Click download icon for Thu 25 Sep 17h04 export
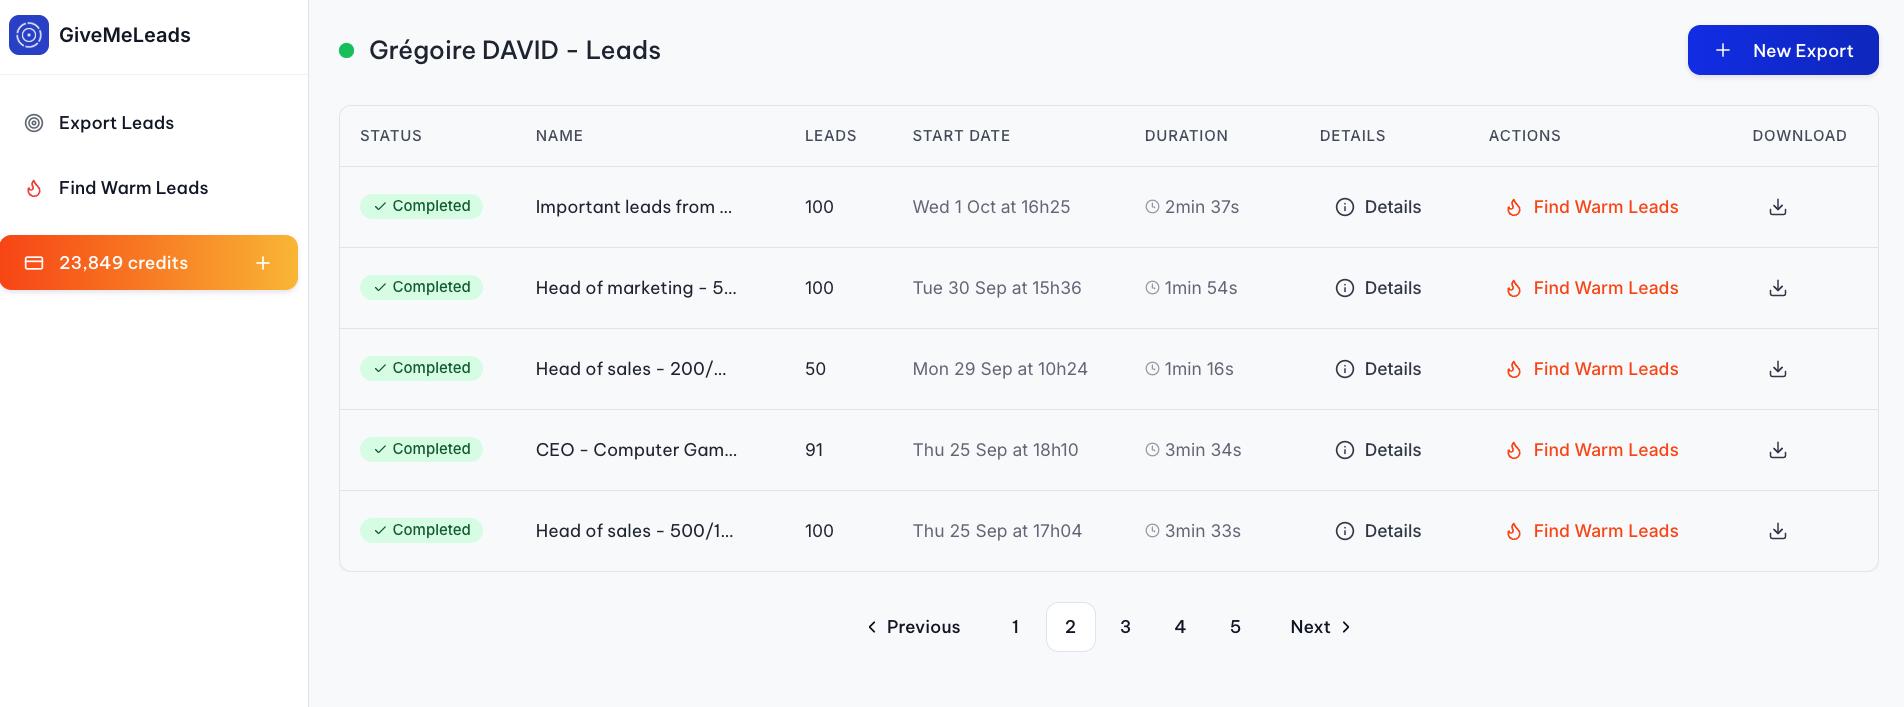Viewport: 1904px width, 707px height. [x=1777, y=531]
